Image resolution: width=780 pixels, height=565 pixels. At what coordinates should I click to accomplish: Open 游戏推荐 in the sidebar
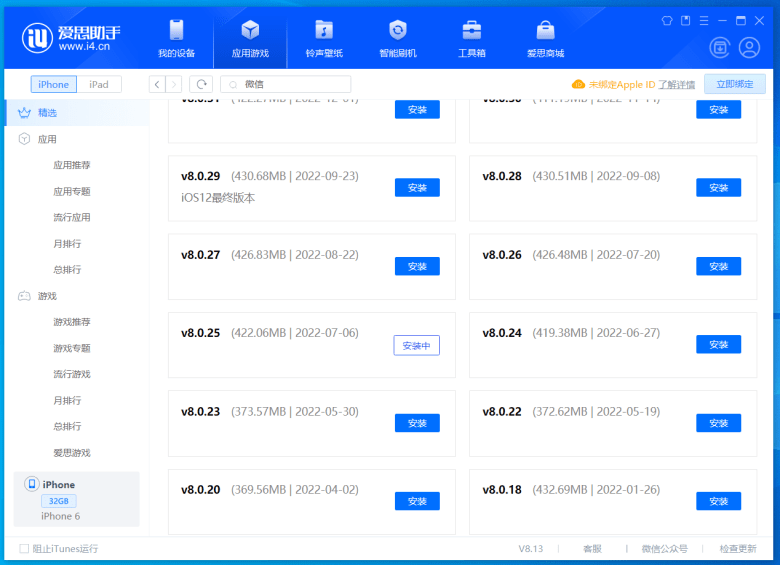pyautogui.click(x=72, y=322)
